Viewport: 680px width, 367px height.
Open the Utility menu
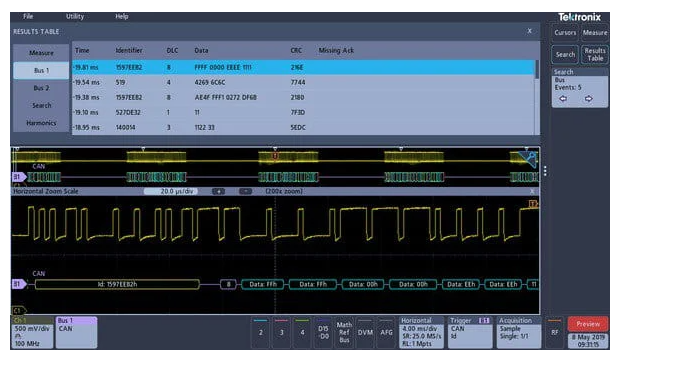point(75,16)
